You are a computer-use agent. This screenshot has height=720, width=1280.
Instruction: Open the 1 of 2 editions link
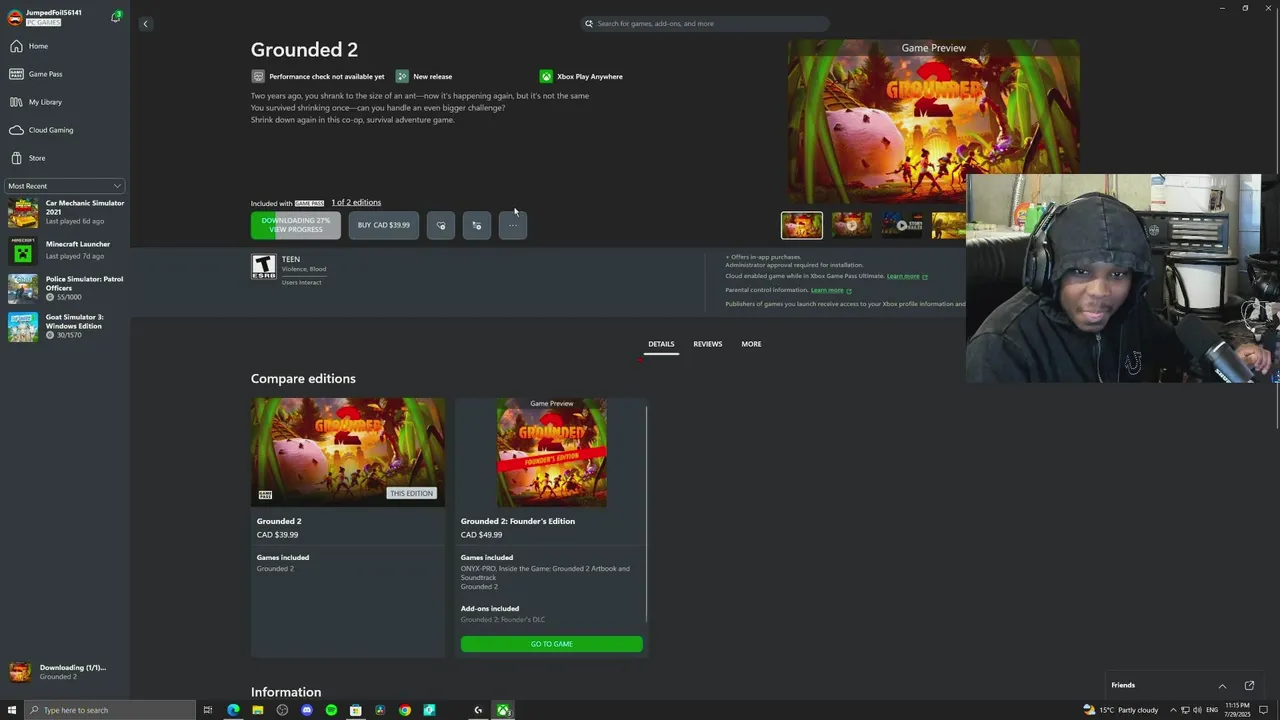[356, 203]
